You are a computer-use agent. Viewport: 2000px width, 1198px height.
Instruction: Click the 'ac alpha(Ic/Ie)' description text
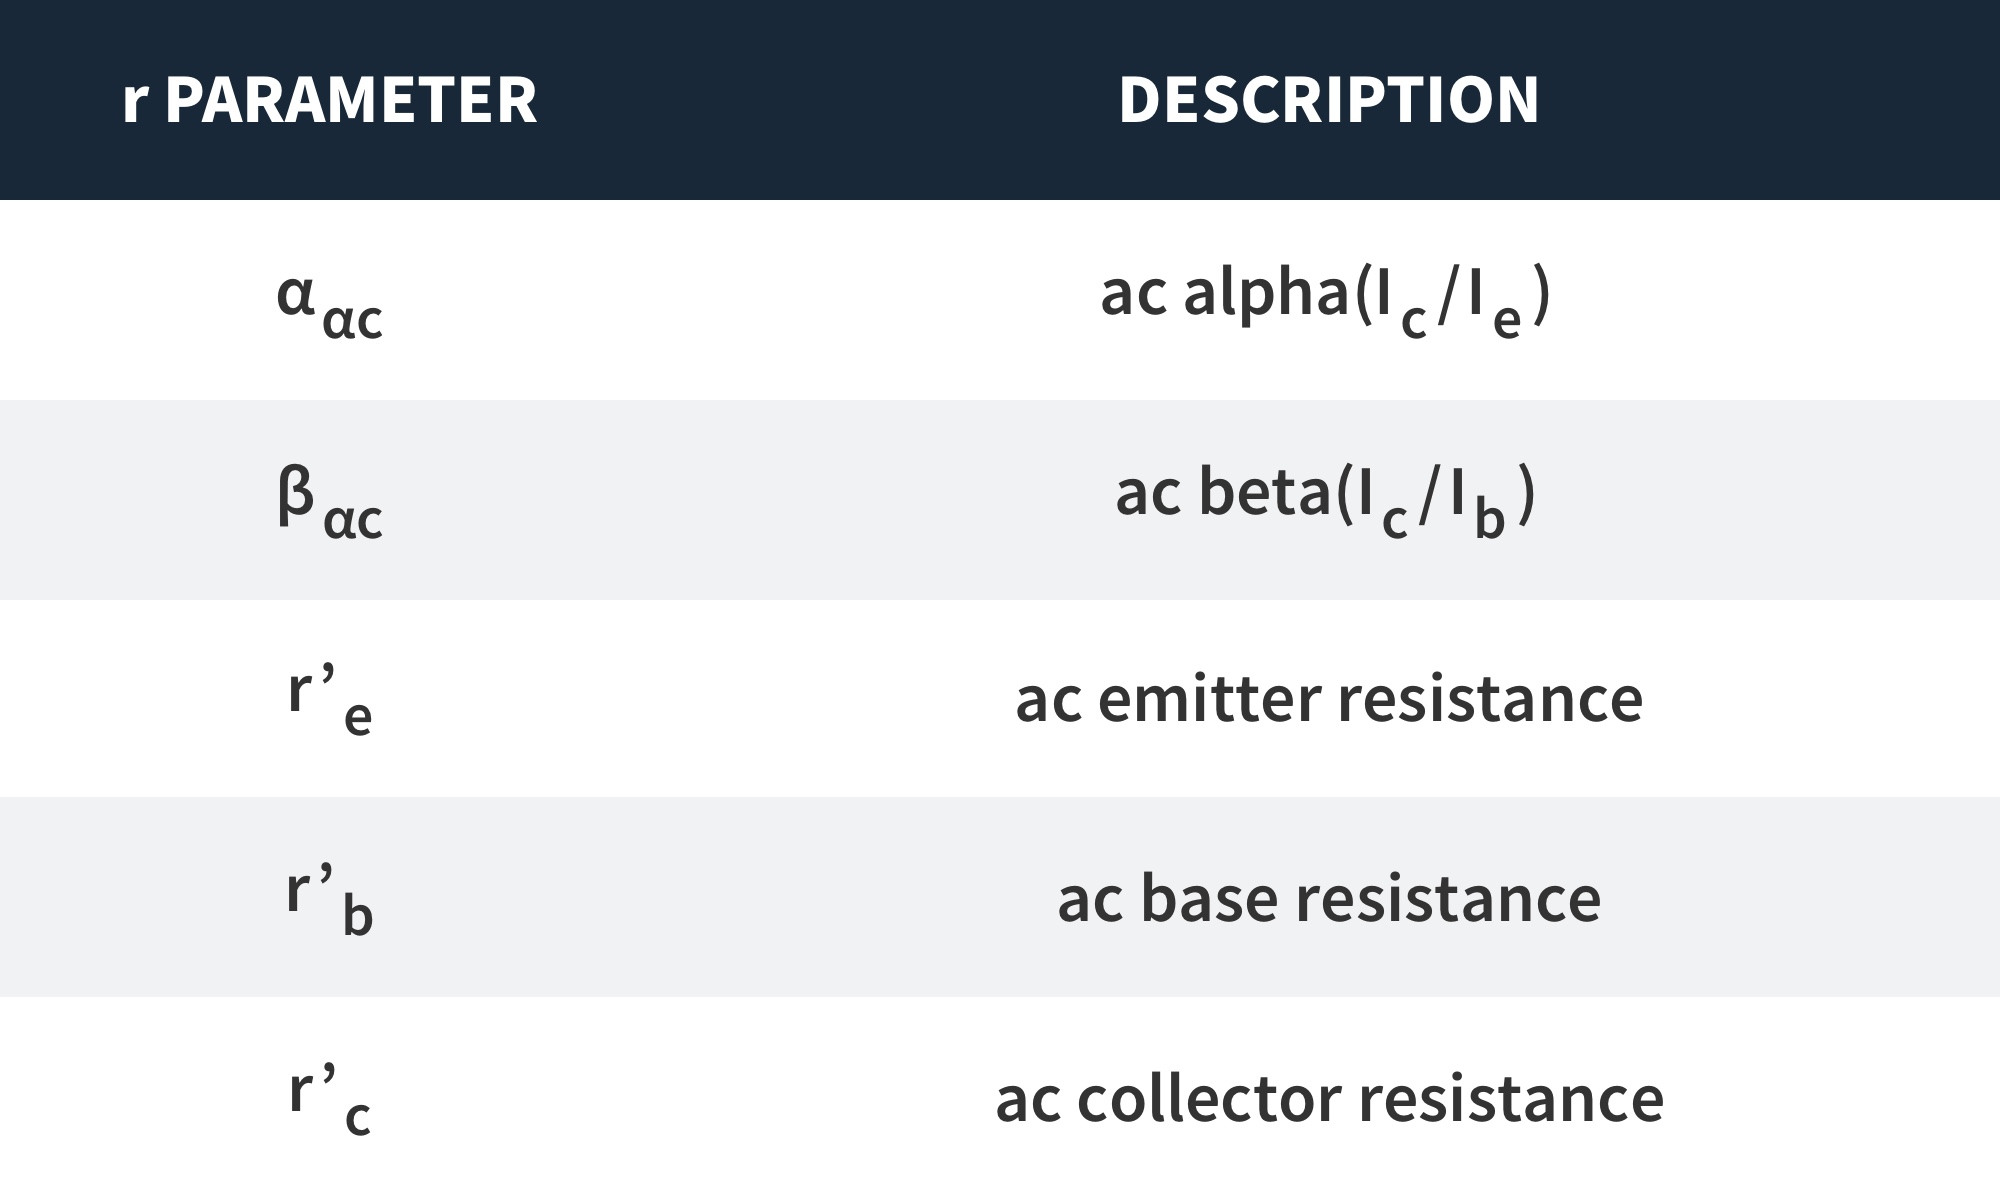click(x=1326, y=302)
